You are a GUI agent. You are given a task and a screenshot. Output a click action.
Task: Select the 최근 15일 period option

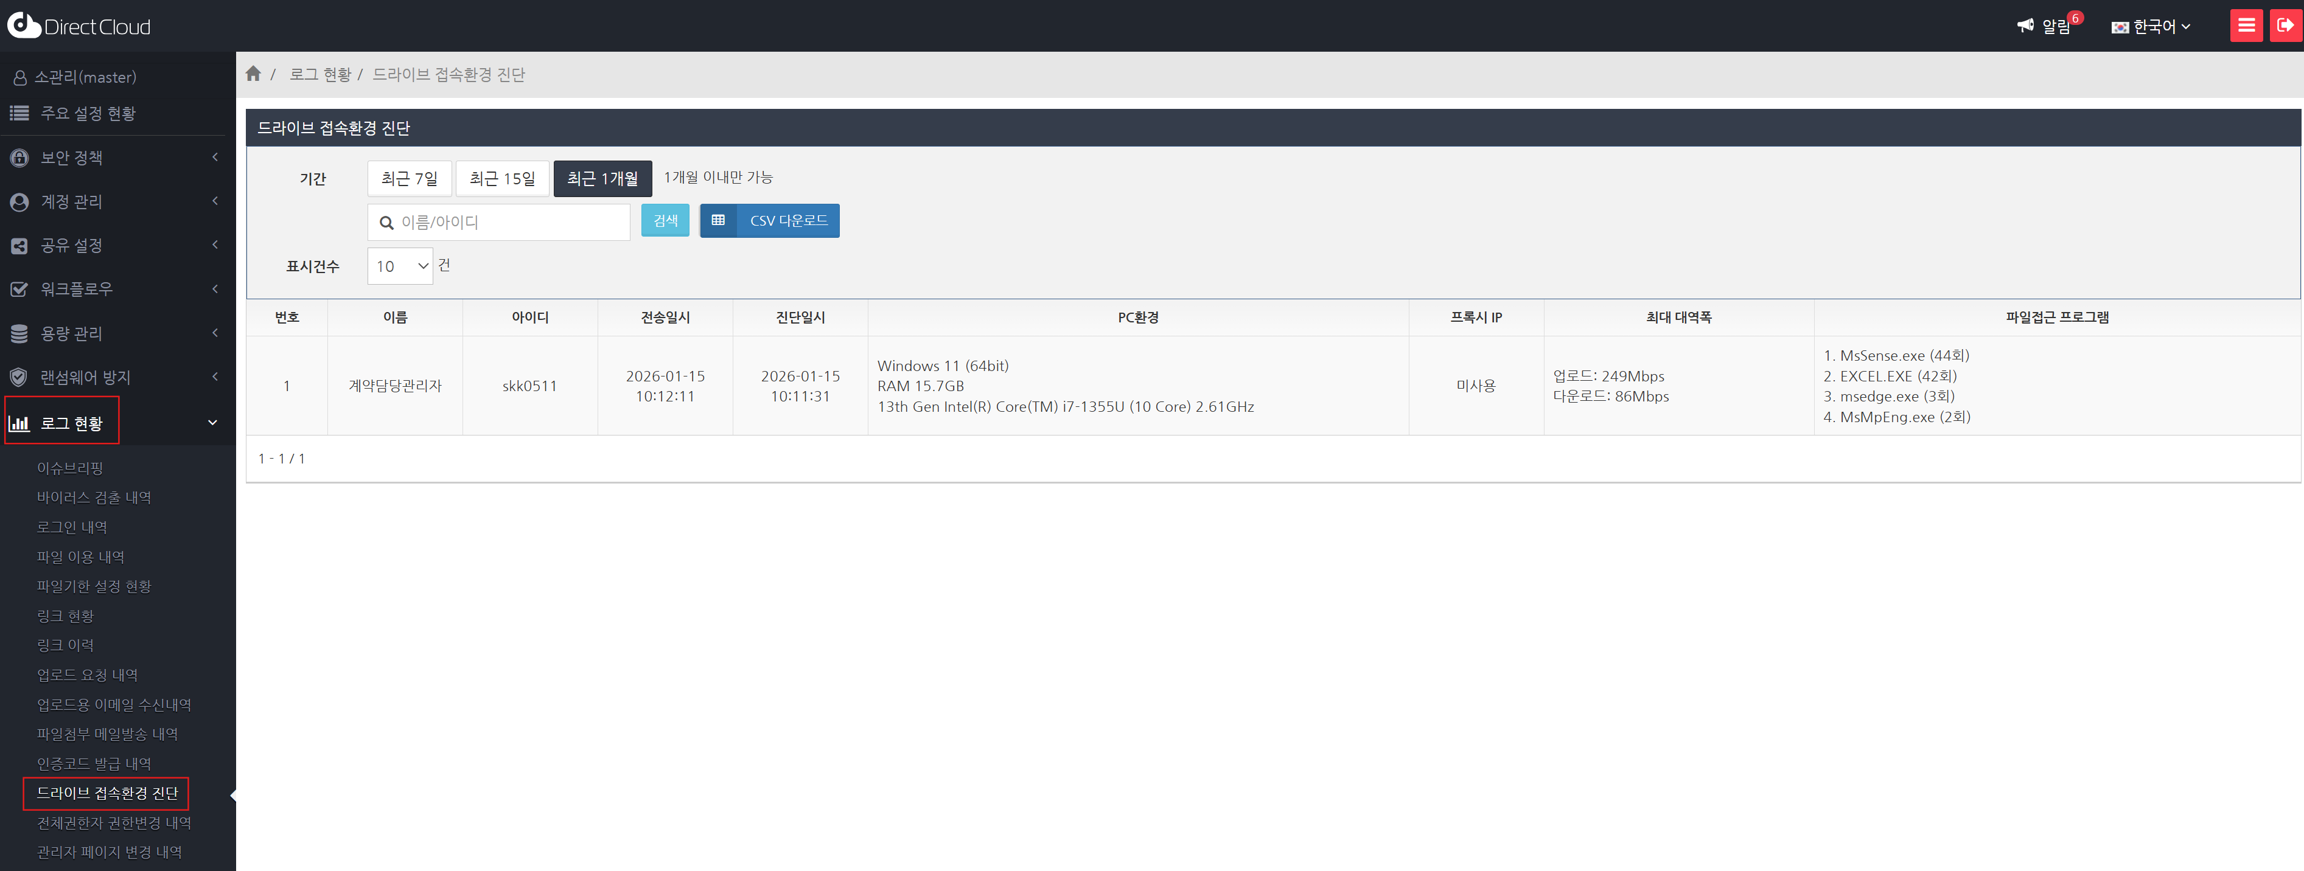click(x=502, y=178)
